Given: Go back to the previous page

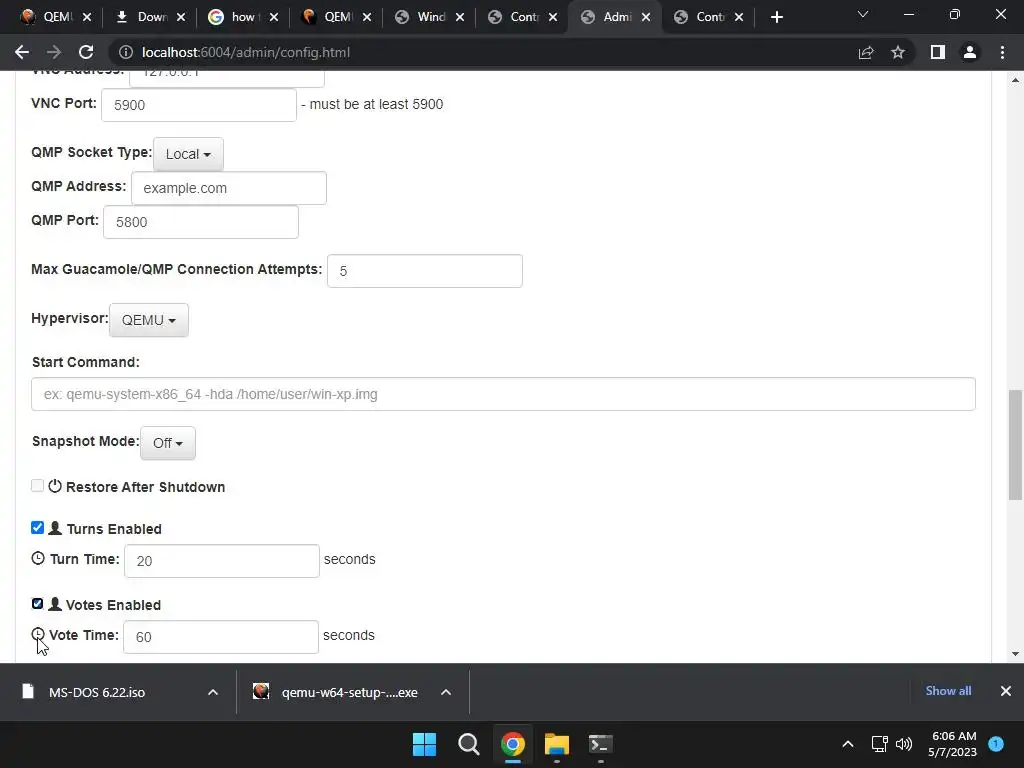Looking at the screenshot, I should click(22, 52).
